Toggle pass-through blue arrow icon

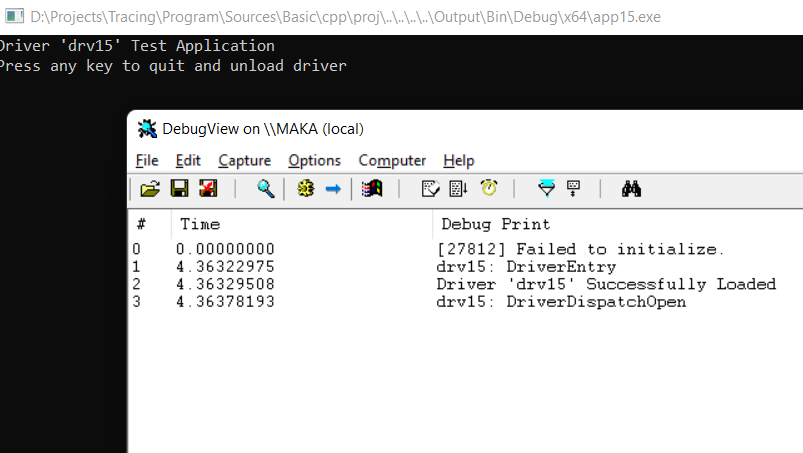pyautogui.click(x=333, y=189)
